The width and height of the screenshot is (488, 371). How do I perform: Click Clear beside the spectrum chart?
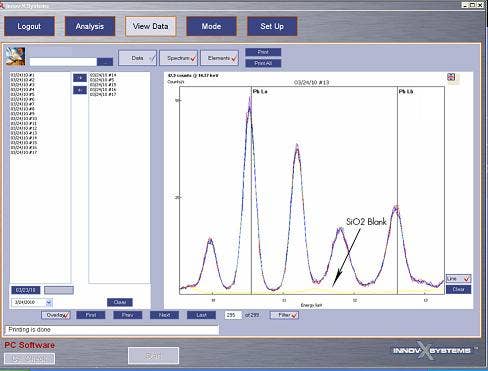pyautogui.click(x=458, y=289)
